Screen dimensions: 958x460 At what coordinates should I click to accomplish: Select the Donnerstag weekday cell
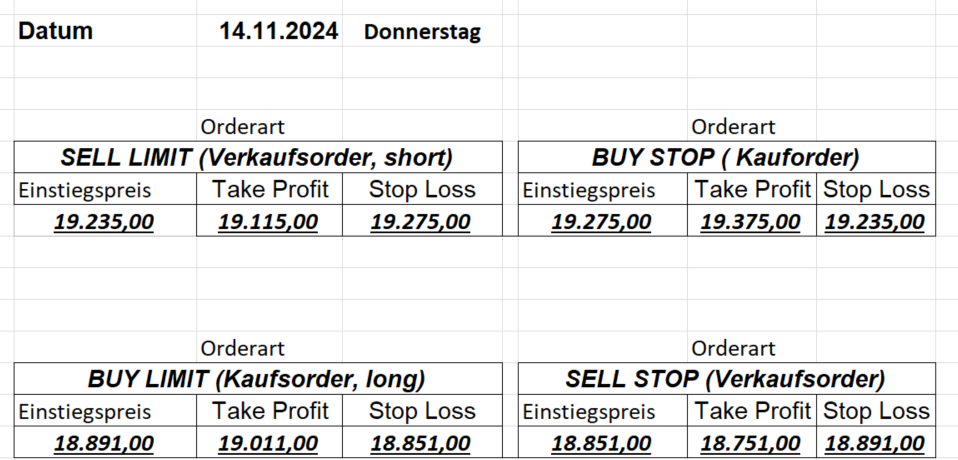(422, 32)
